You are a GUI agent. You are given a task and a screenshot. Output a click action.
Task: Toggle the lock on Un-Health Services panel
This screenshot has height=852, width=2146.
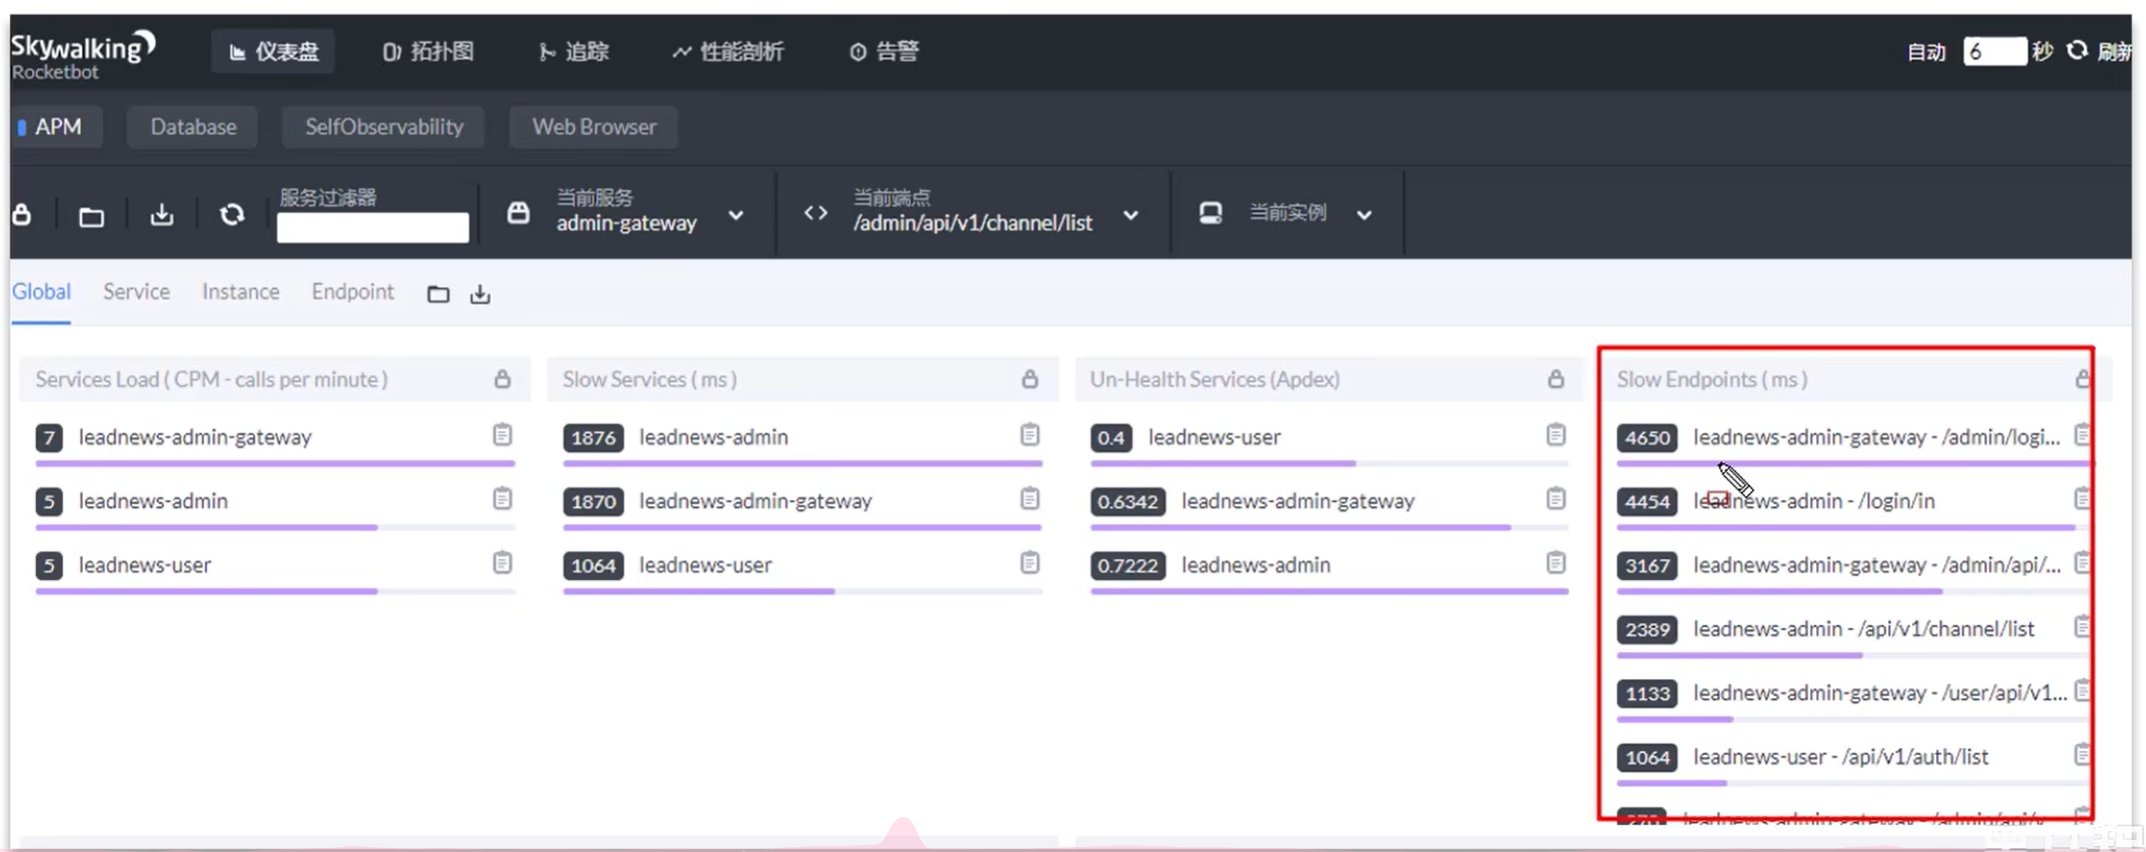[x=1555, y=379]
